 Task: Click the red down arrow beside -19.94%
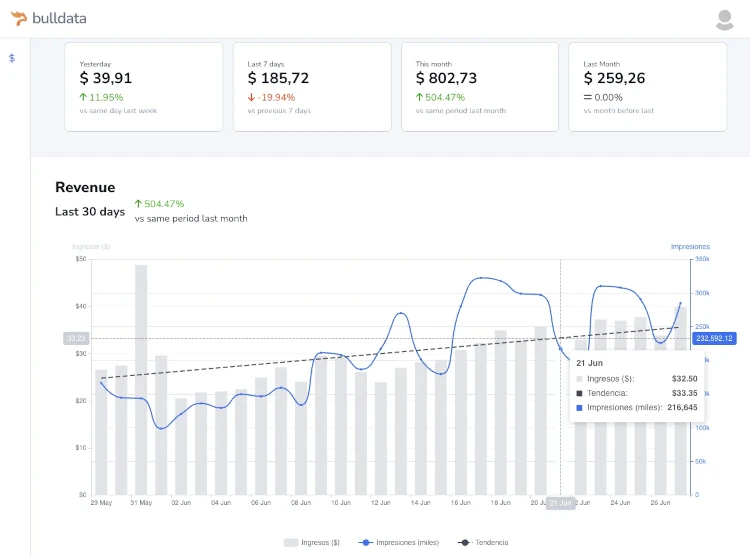(252, 97)
